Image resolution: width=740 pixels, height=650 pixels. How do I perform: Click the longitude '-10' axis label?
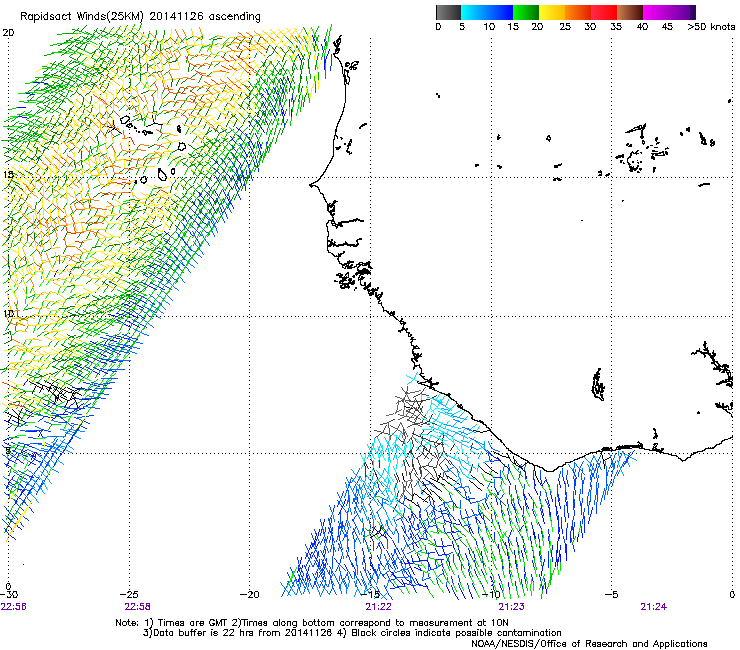(491, 594)
